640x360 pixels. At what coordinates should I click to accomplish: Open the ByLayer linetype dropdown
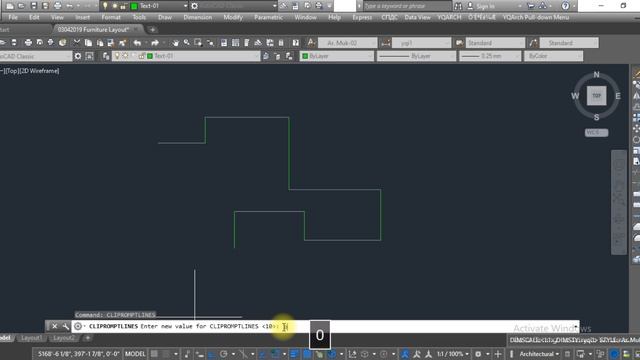[x=416, y=56]
